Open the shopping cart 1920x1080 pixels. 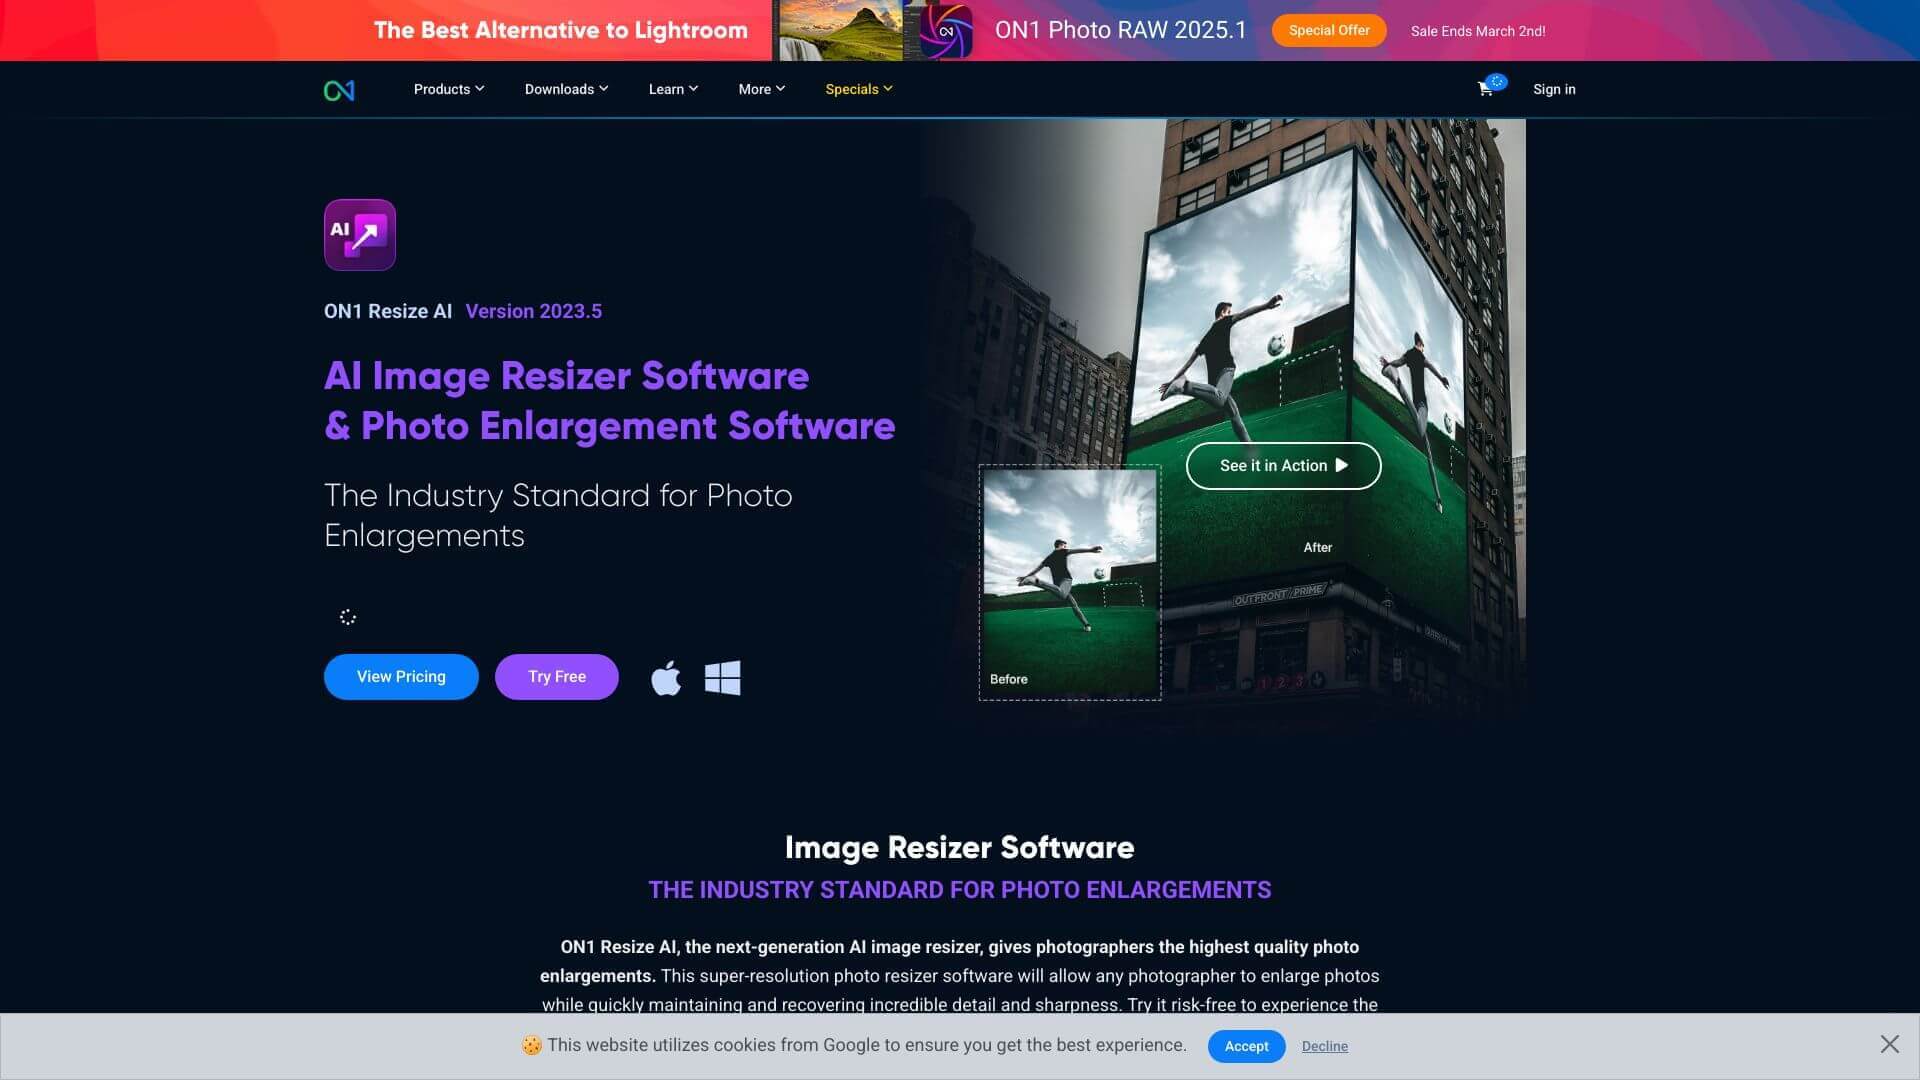click(1486, 89)
